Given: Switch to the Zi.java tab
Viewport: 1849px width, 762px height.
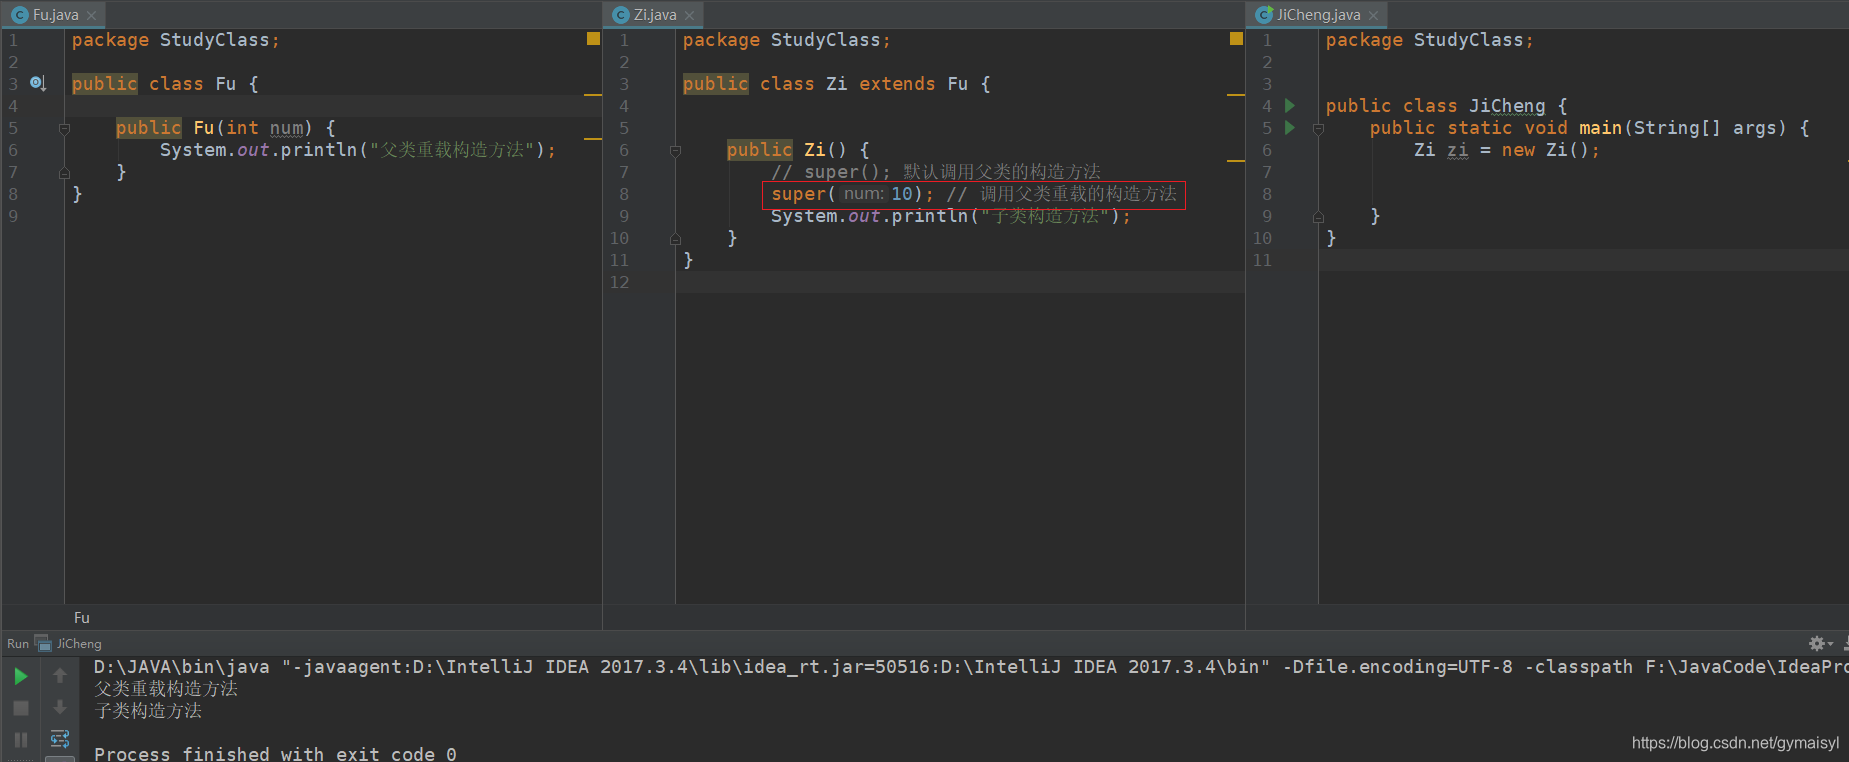Looking at the screenshot, I should [x=655, y=15].
